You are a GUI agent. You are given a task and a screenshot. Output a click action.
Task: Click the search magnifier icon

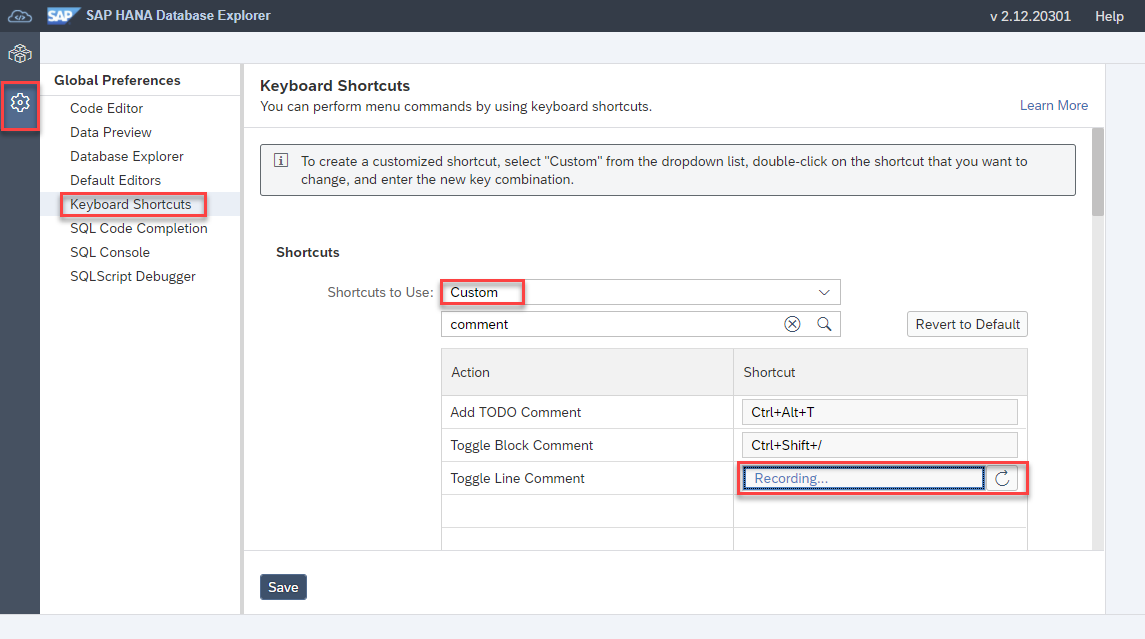[x=824, y=324]
